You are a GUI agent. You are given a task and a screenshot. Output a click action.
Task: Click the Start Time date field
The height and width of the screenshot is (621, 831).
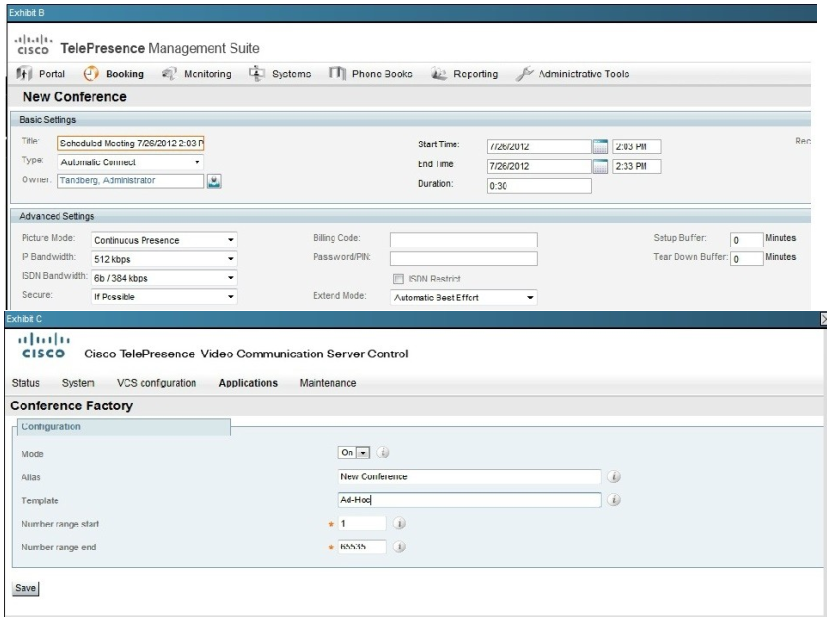click(539, 146)
